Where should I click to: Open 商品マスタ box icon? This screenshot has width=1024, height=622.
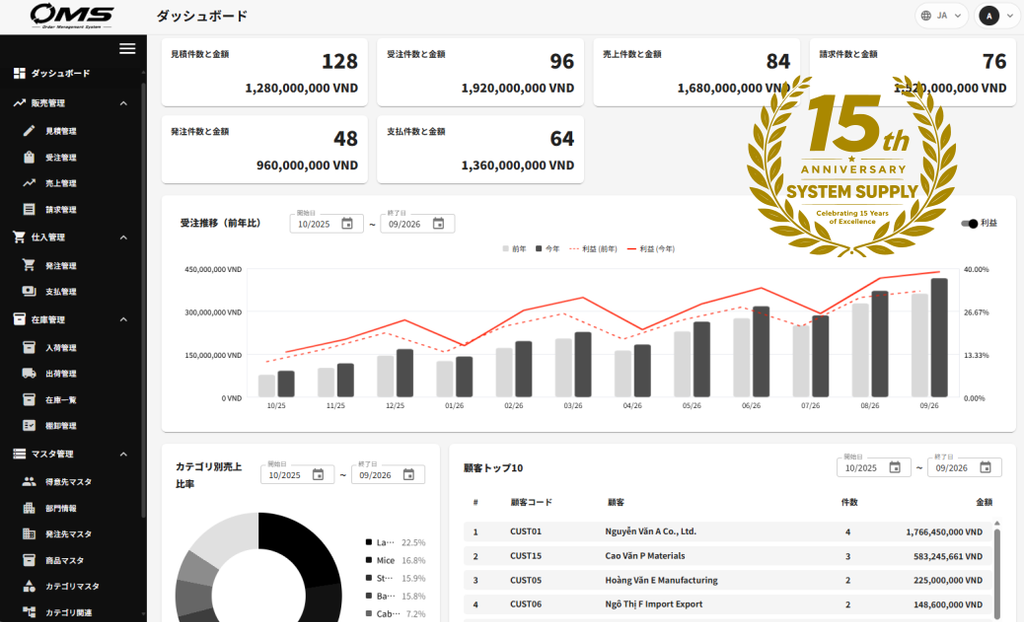point(29,560)
